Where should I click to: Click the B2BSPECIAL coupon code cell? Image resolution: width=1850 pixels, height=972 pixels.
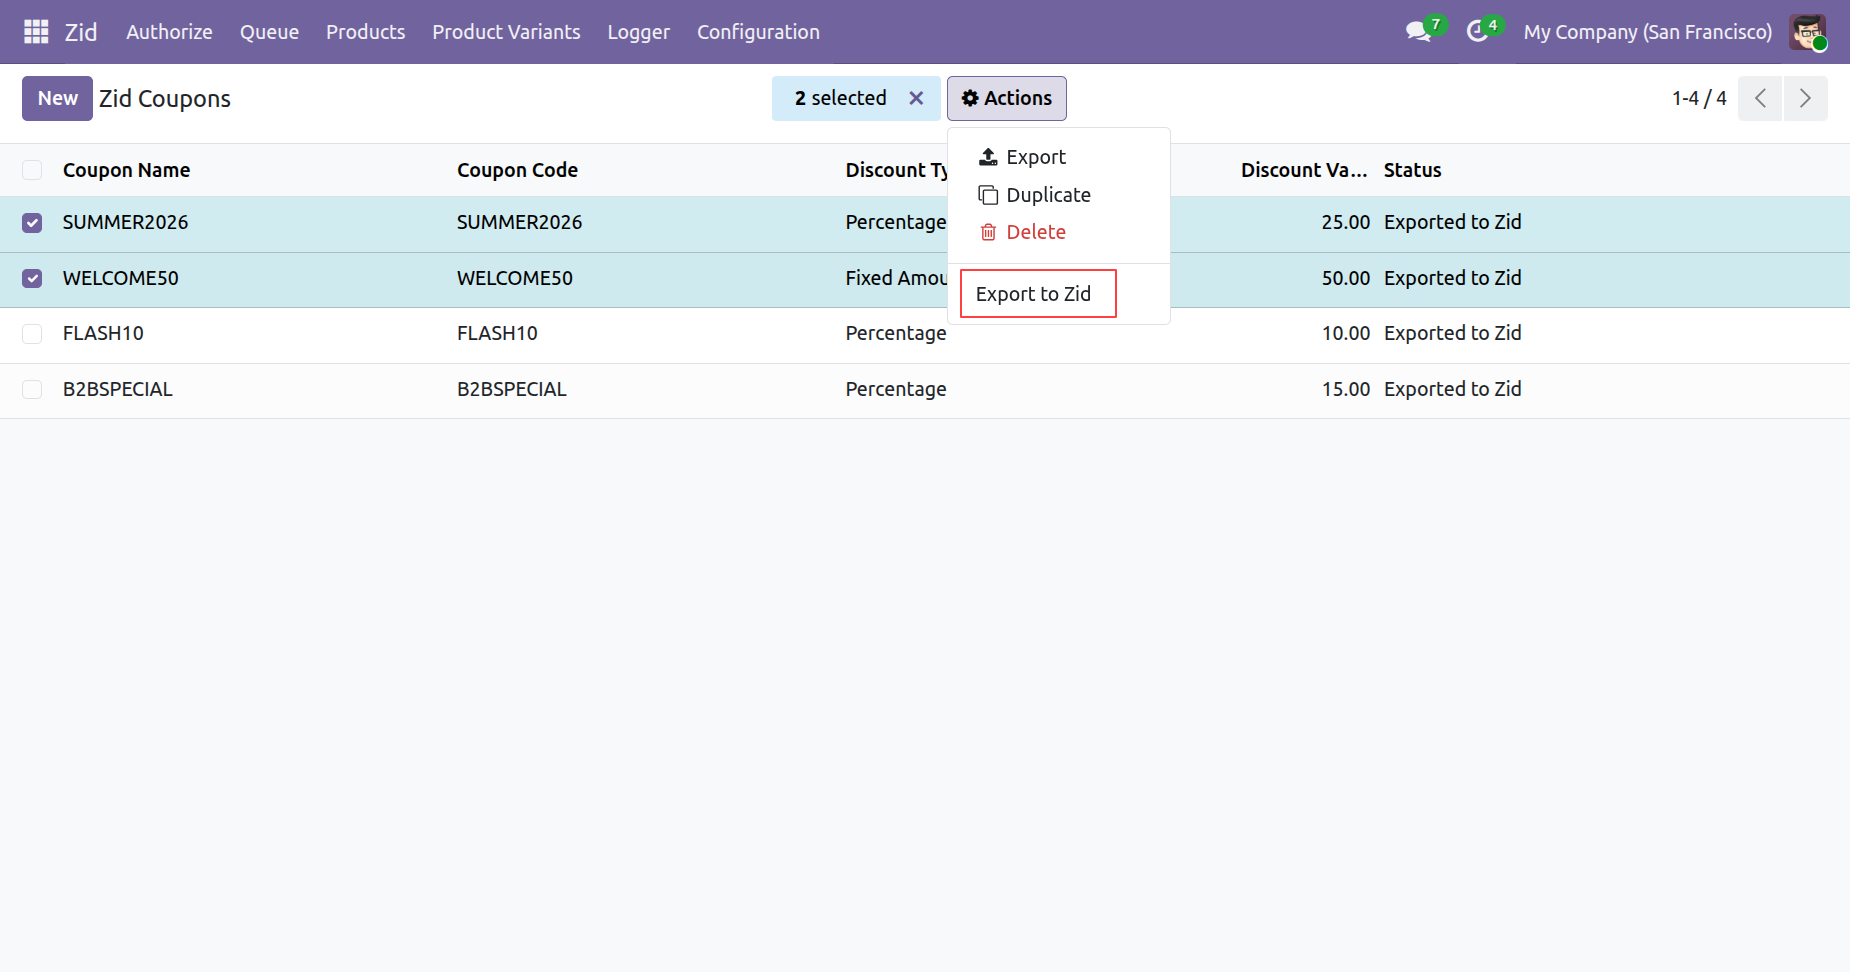click(512, 389)
